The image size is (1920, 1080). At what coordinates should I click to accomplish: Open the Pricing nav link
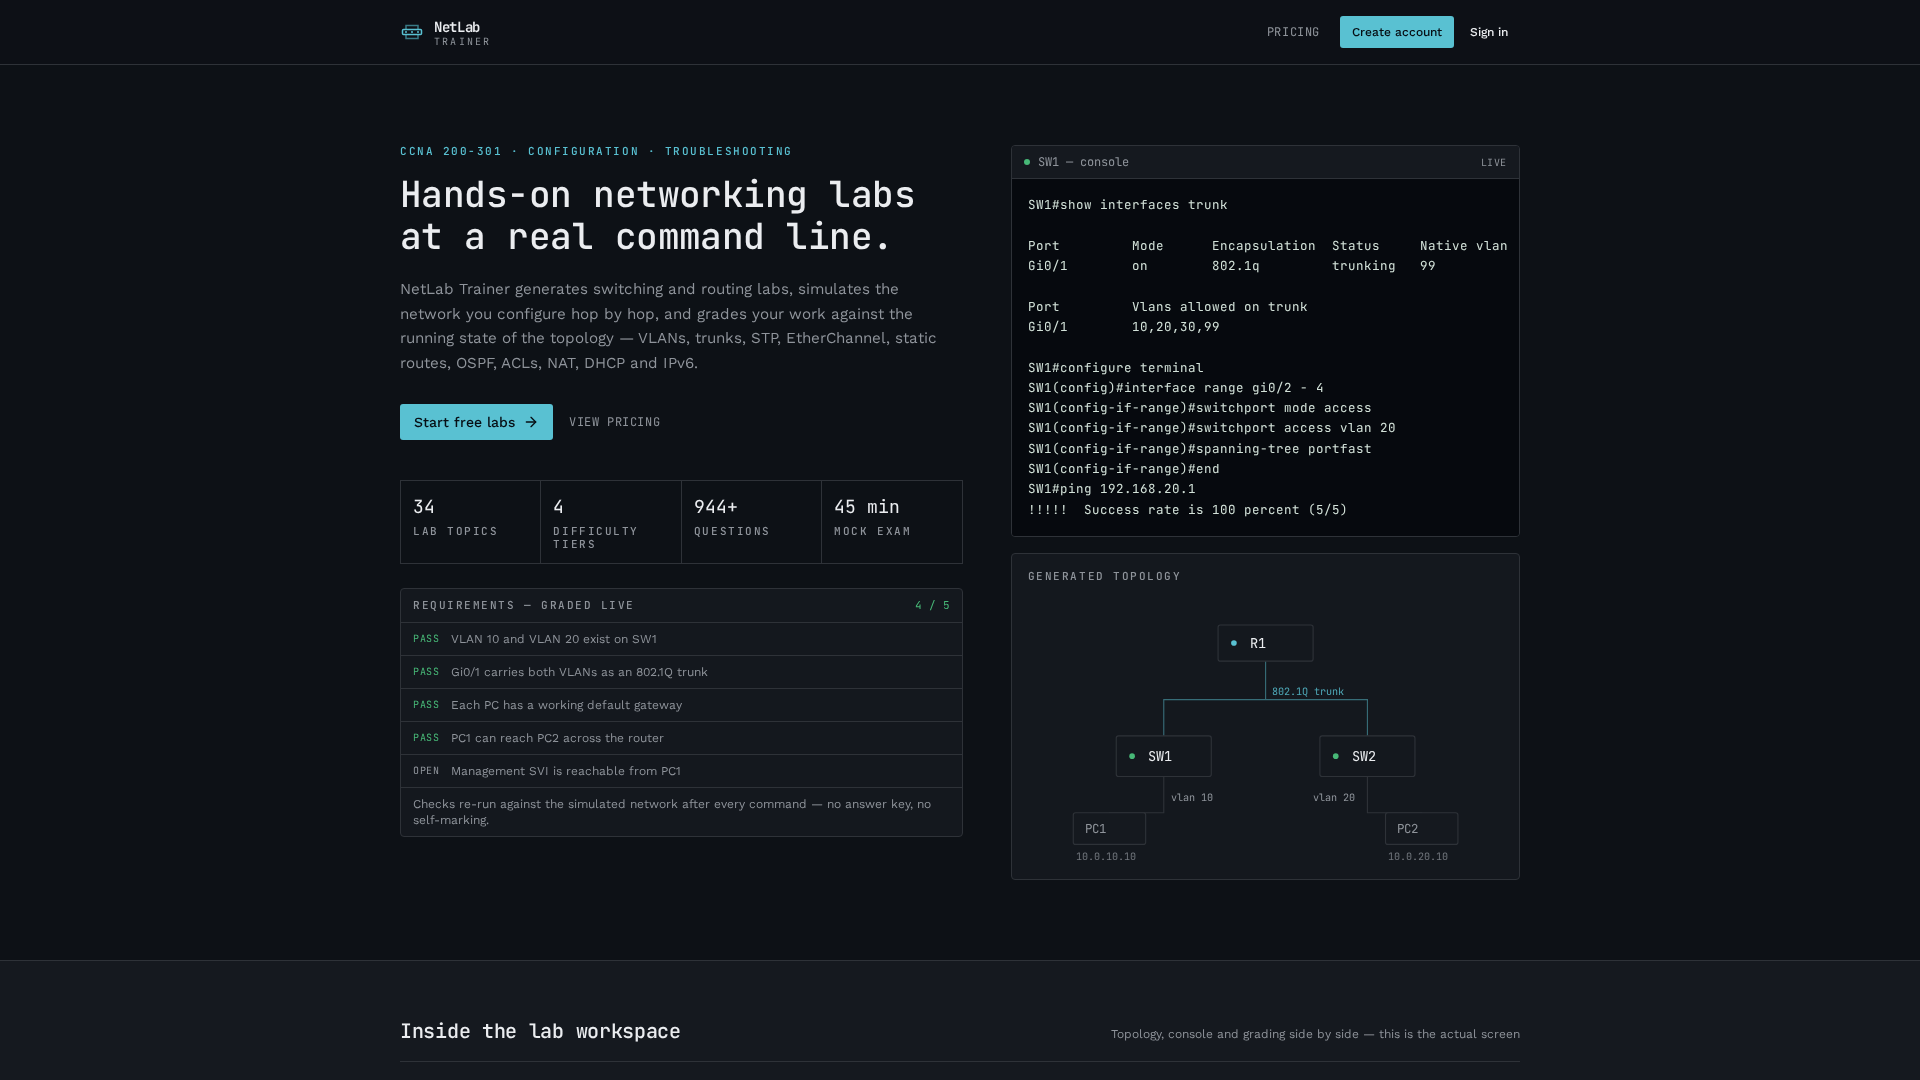coord(1293,32)
